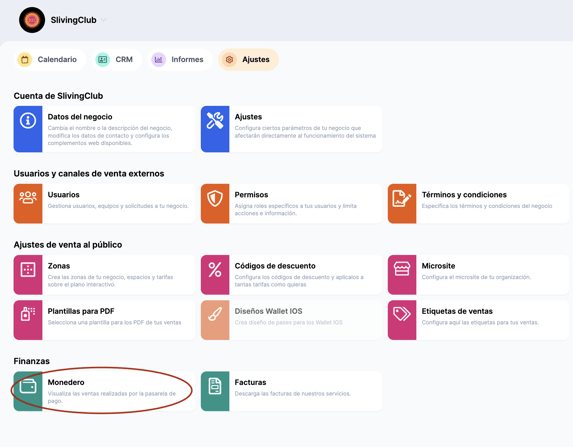Open the Zonas grid icon
The height and width of the screenshot is (447, 573).
(x=28, y=270)
